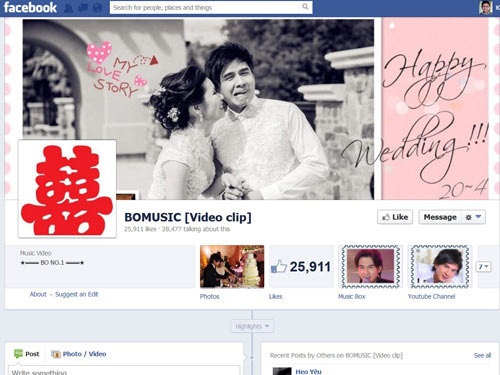Open the dropdown arrow next to gear
Screen dimensions: 500x375
pos(479,217)
